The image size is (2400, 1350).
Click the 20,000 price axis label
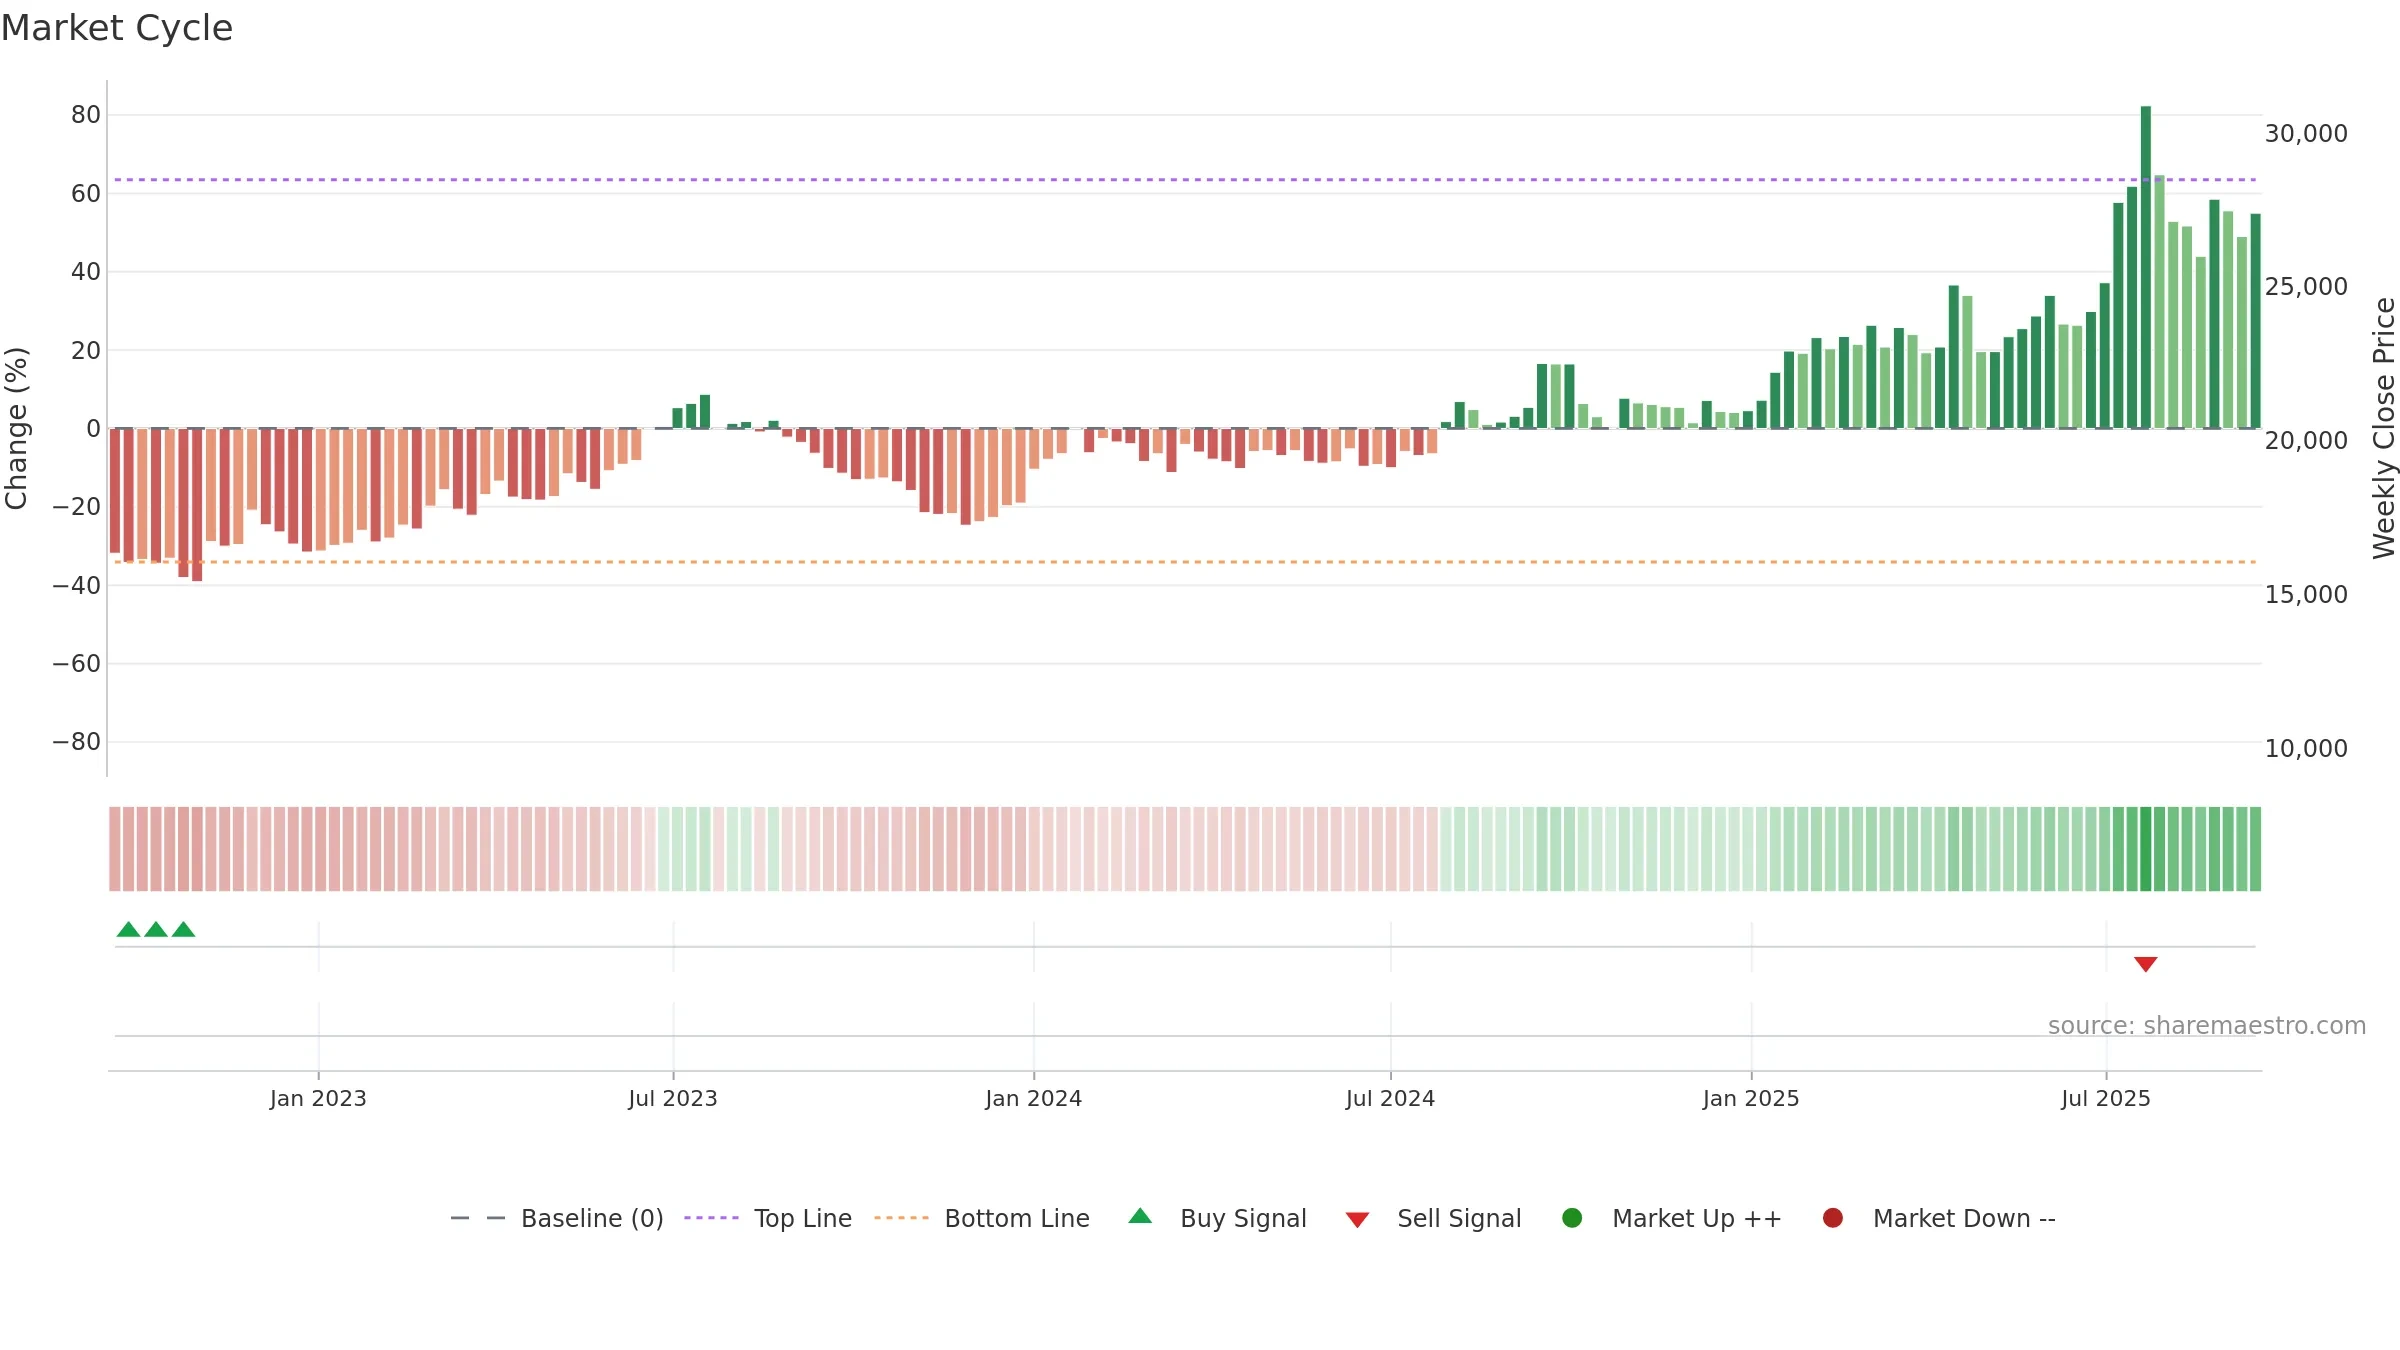click(2306, 441)
